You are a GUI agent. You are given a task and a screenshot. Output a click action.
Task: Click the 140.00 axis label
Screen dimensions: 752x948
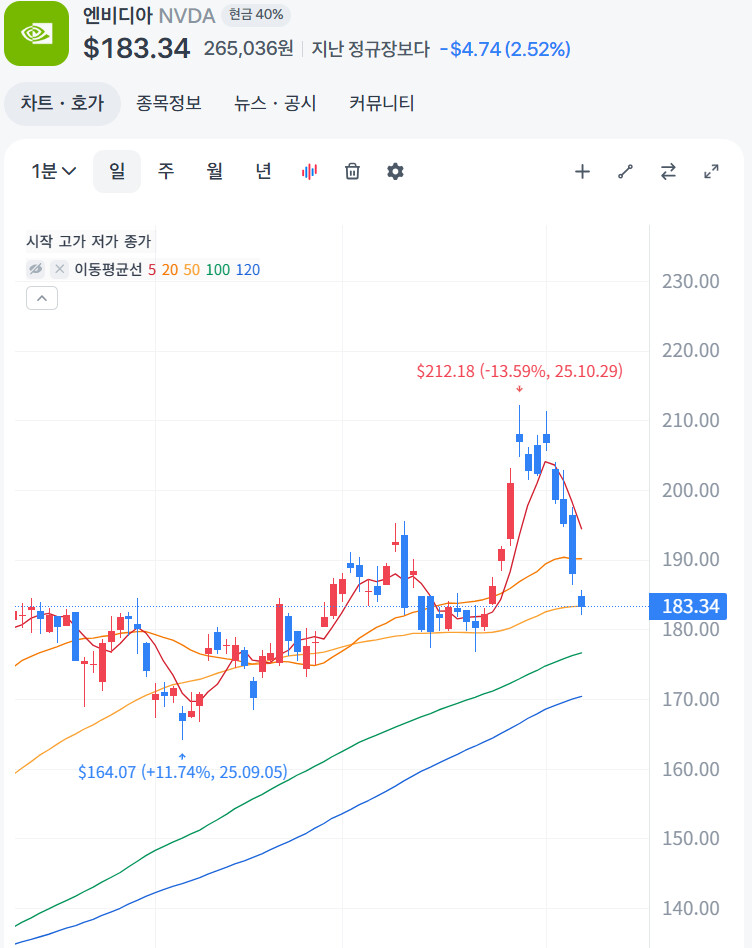click(691, 908)
